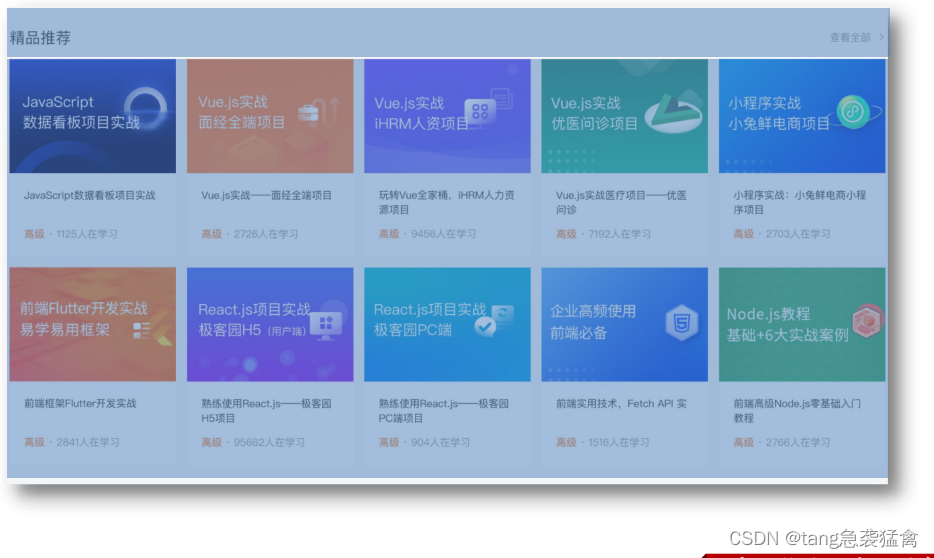Click the monitor icon on 极客园H5 banner
Screen dimensions: 934x558
[326, 326]
